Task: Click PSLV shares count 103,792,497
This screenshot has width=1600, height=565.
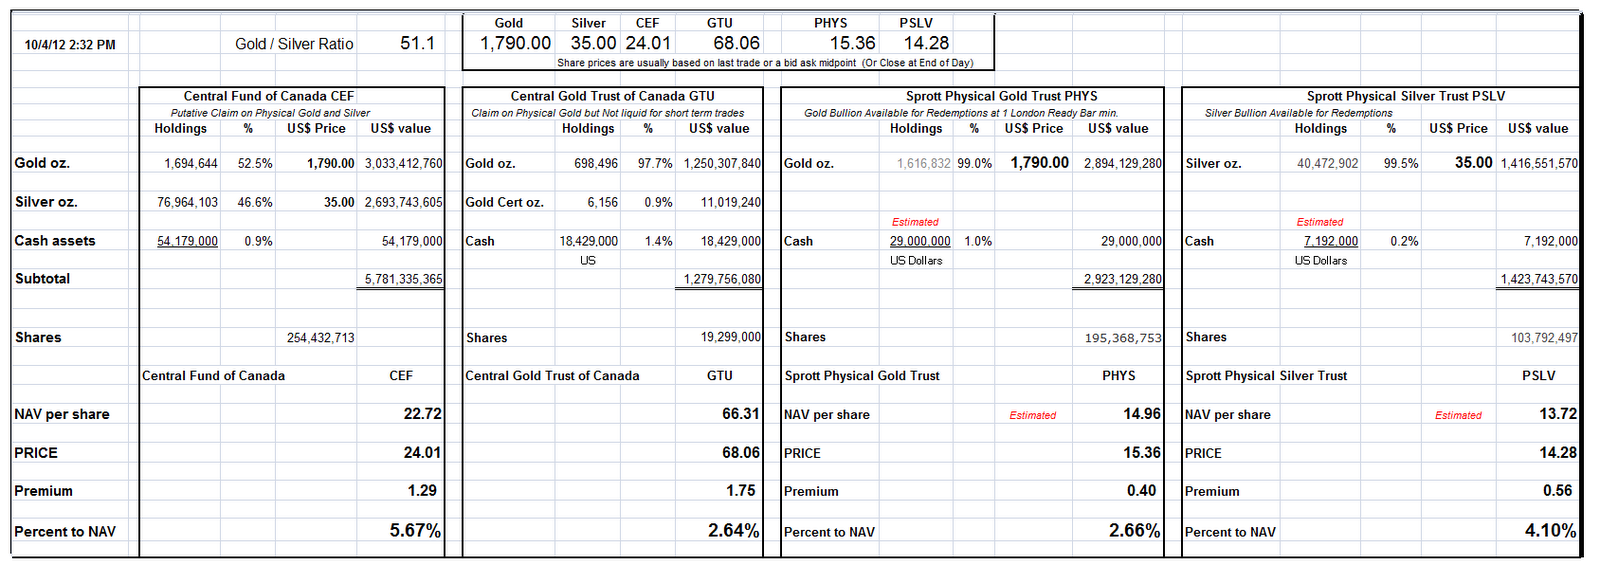Action: (x=1544, y=338)
